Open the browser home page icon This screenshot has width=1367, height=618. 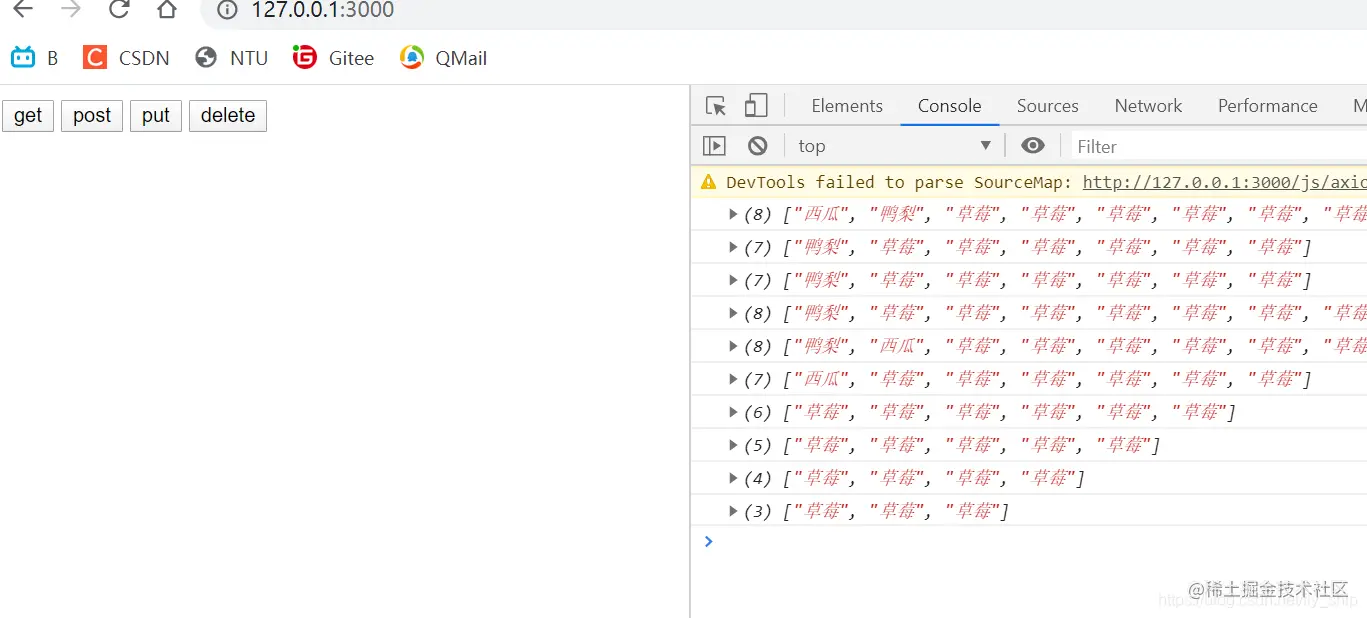(167, 10)
